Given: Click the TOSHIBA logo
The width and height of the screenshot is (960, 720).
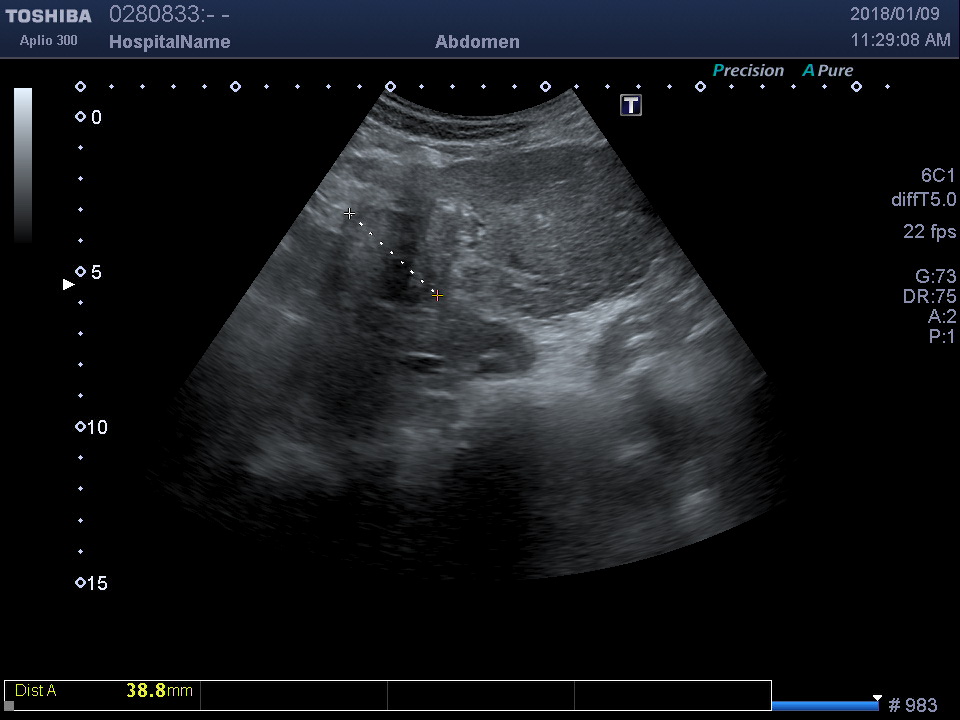Looking at the screenshot, I should pos(48,16).
